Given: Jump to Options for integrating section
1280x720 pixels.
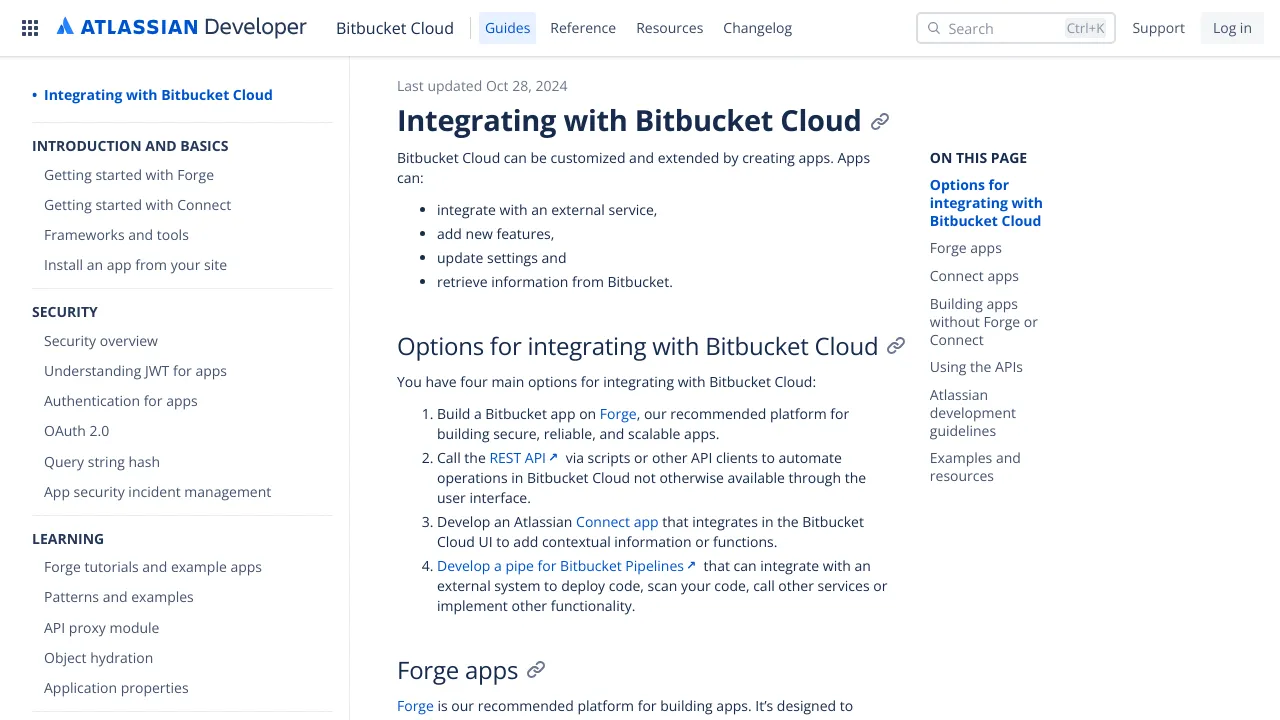Looking at the screenshot, I should [986, 203].
